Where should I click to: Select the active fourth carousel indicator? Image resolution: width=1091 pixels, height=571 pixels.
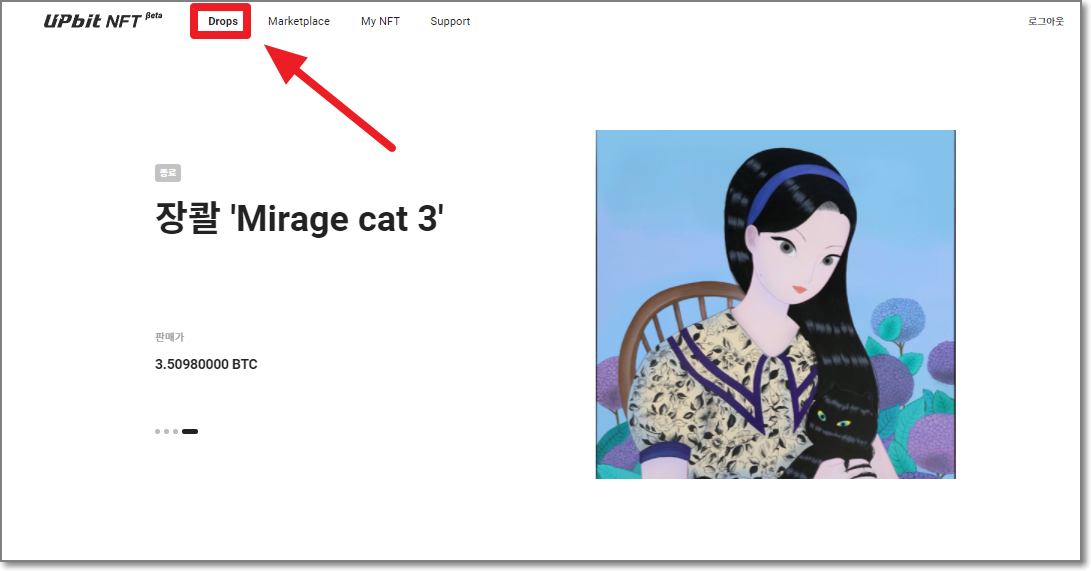190,431
